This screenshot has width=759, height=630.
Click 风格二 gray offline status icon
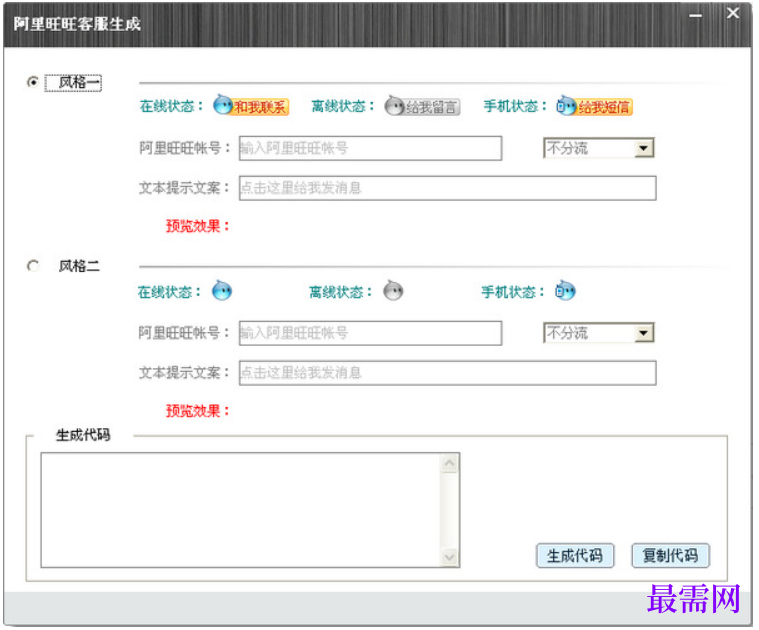393,291
